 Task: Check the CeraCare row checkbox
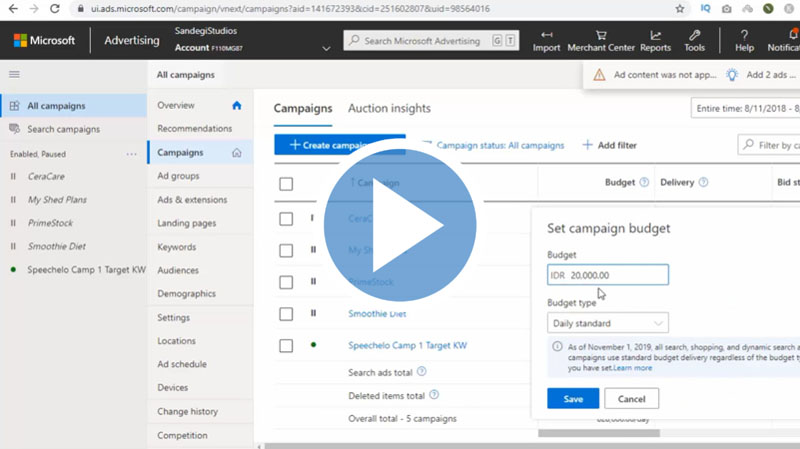[286, 219]
